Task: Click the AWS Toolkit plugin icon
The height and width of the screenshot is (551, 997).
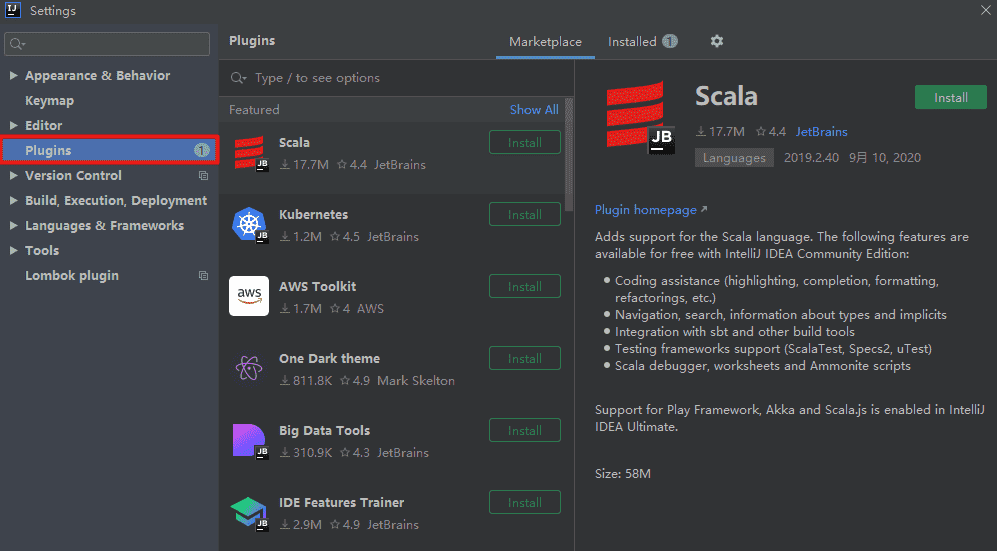Action: [x=249, y=296]
